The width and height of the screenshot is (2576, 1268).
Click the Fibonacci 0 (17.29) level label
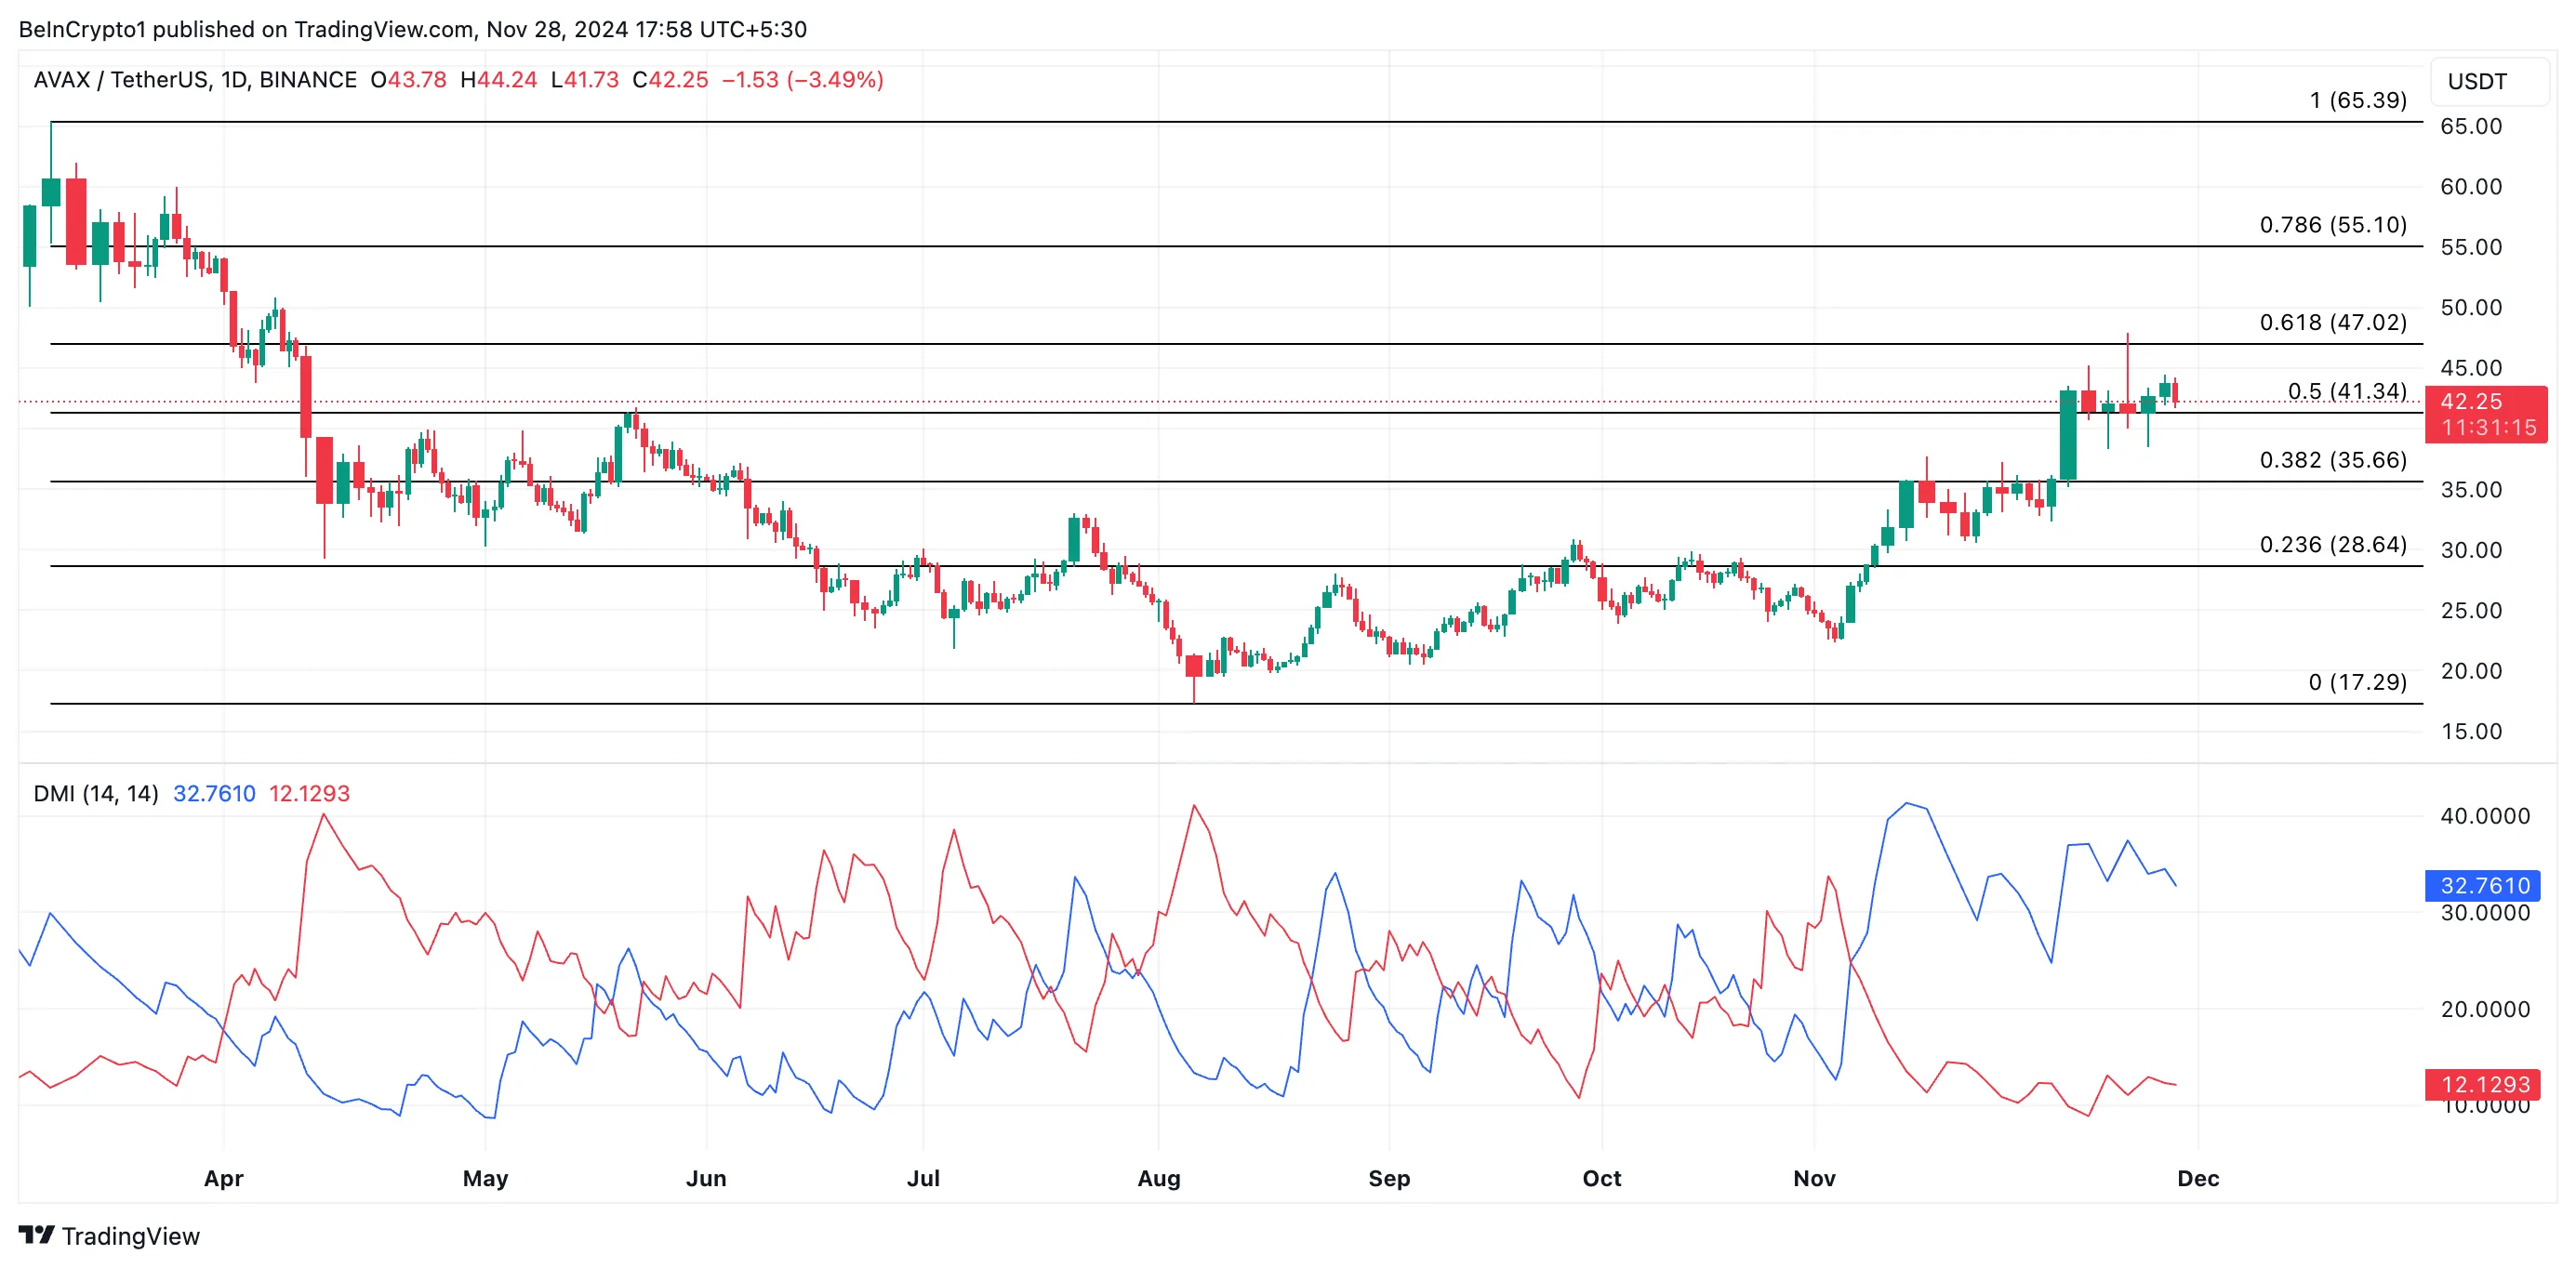pos(2357,682)
